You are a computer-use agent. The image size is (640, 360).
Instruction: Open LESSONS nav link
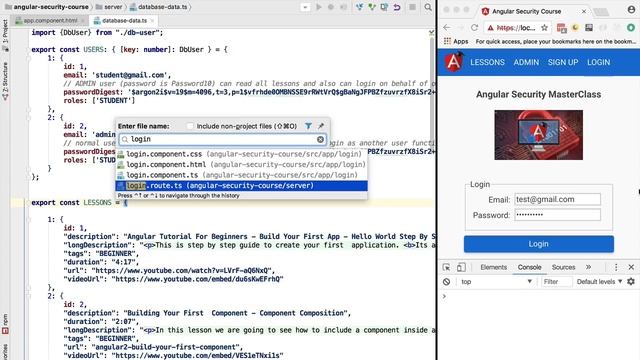487,62
